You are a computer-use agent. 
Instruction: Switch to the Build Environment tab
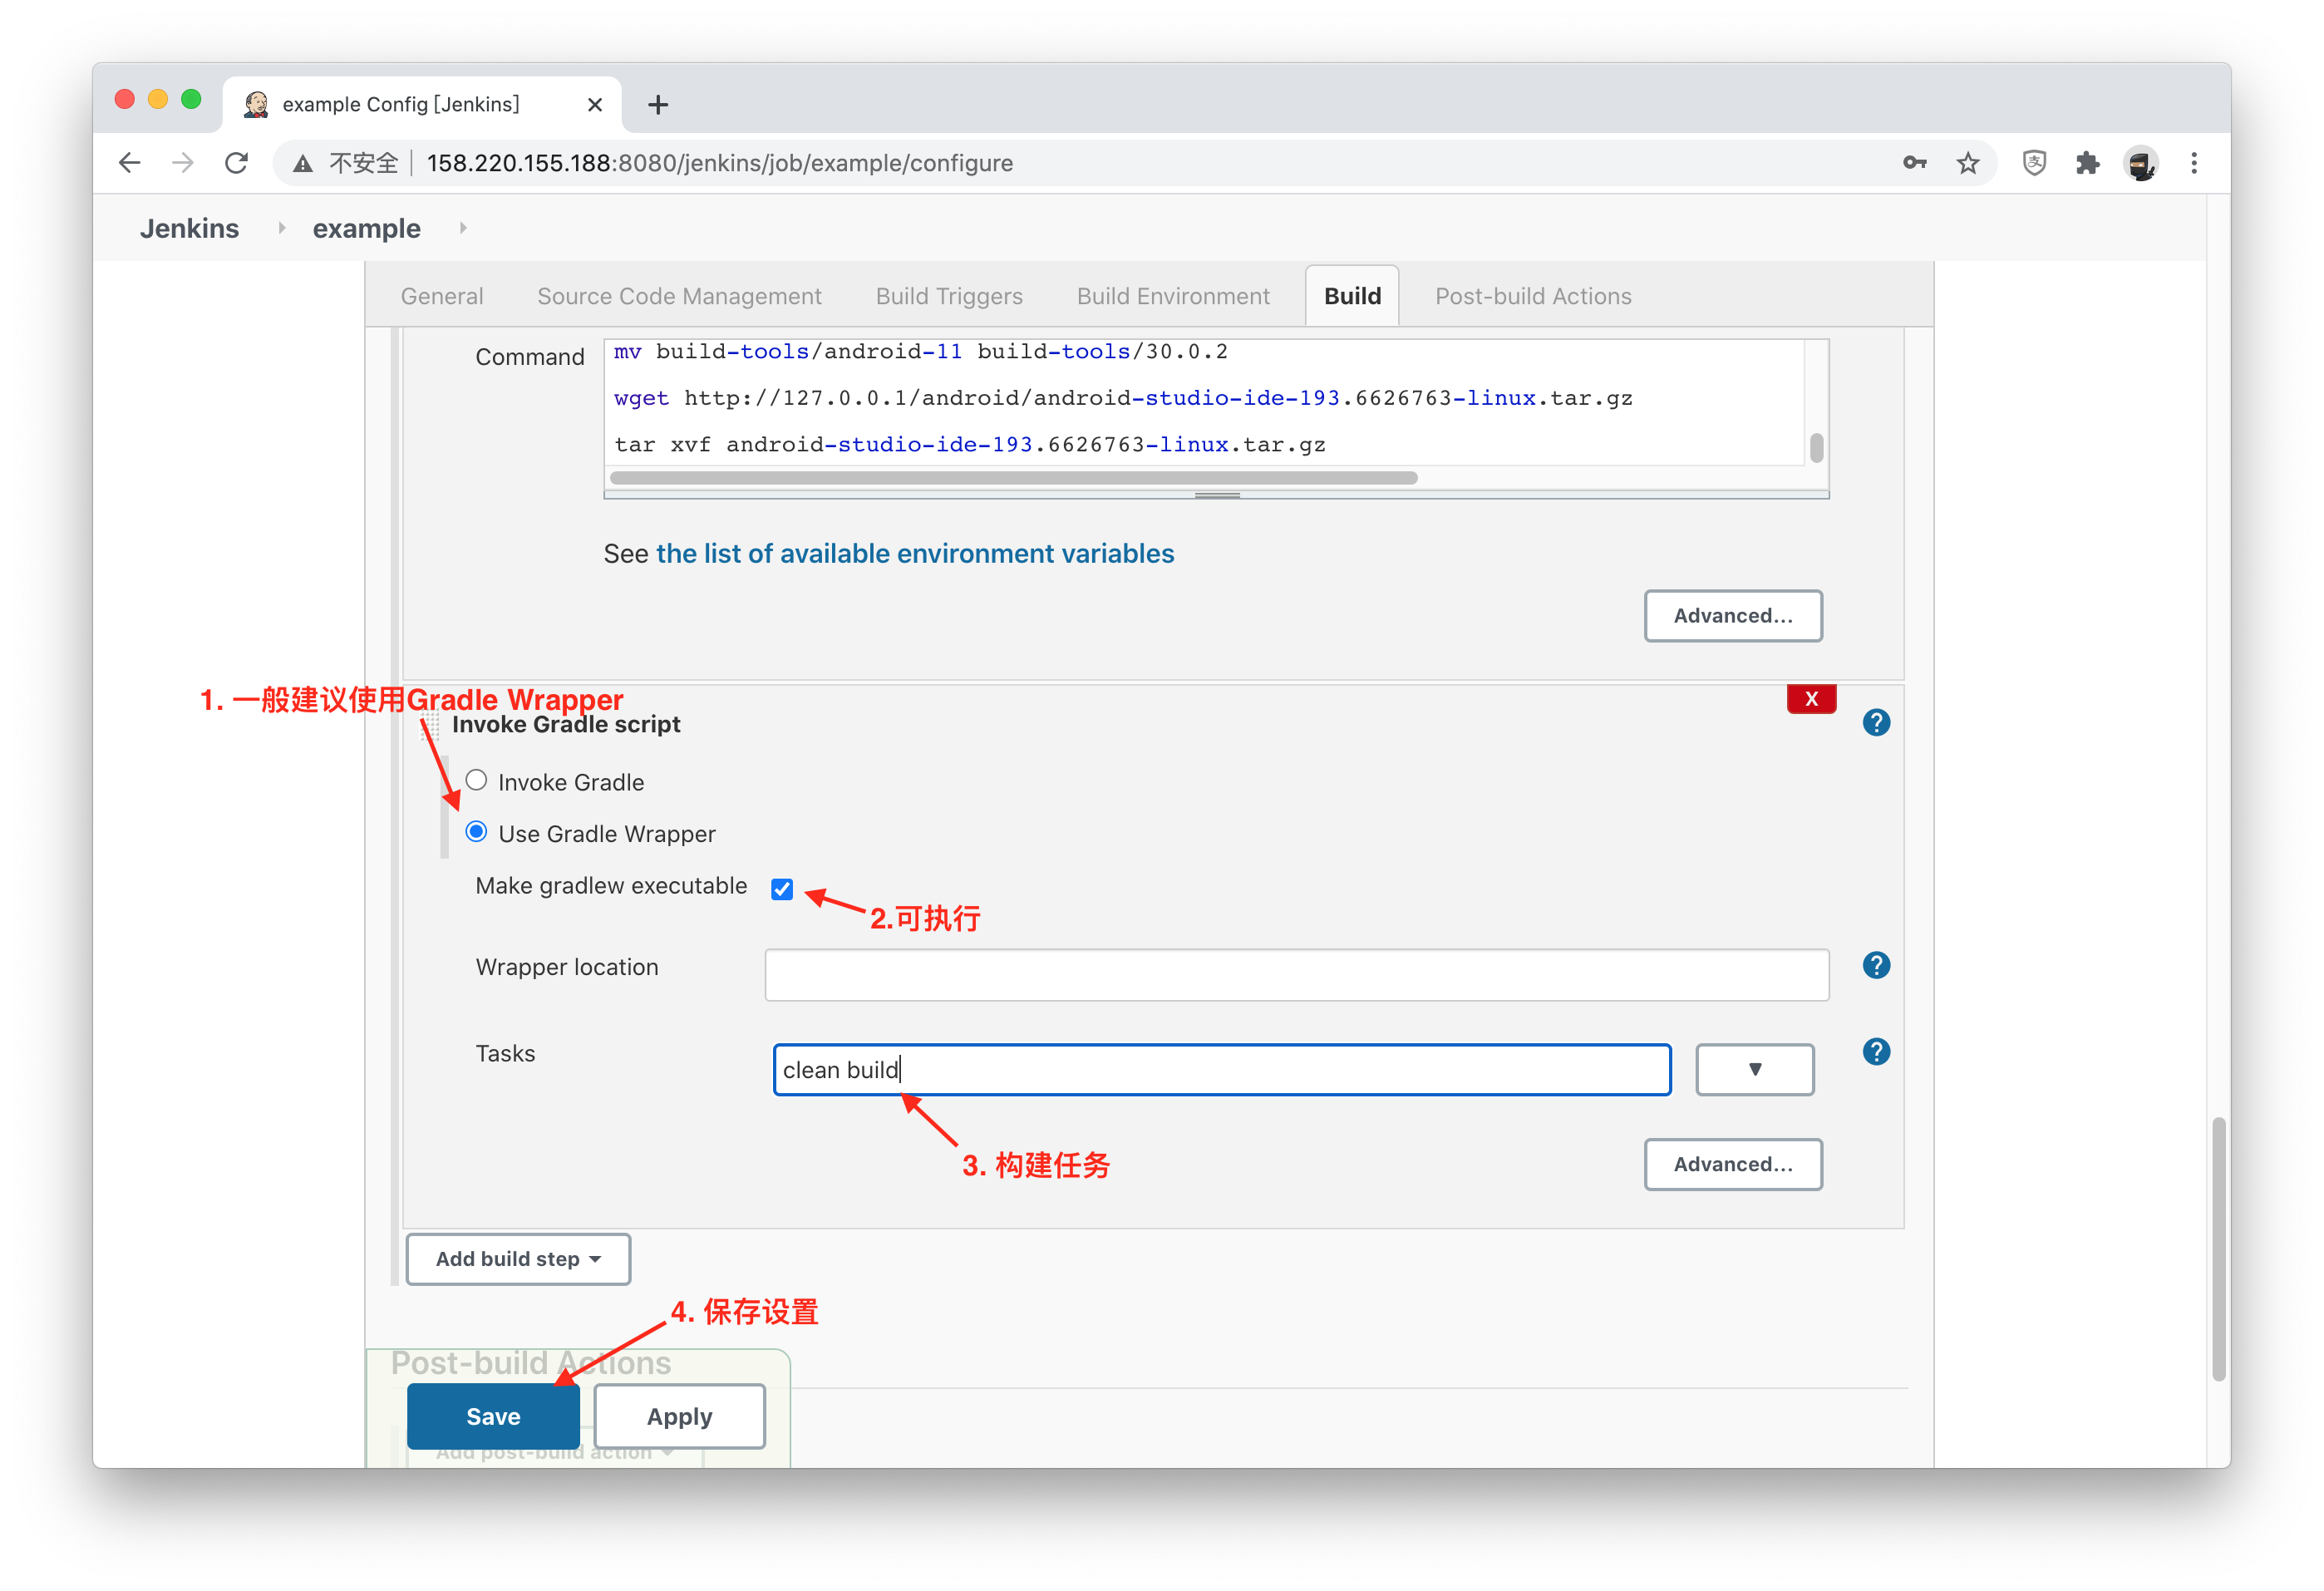click(1173, 296)
